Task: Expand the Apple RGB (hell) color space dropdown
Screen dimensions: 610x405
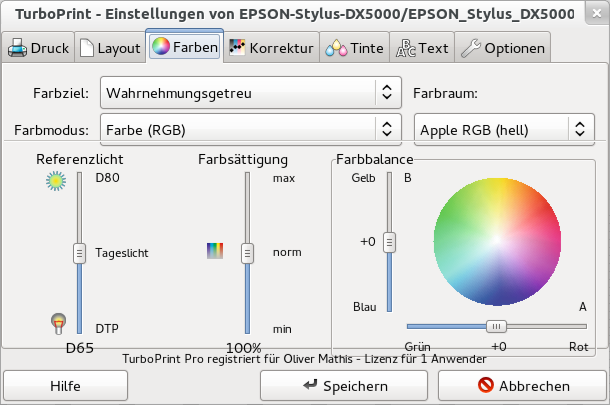Action: click(x=504, y=129)
